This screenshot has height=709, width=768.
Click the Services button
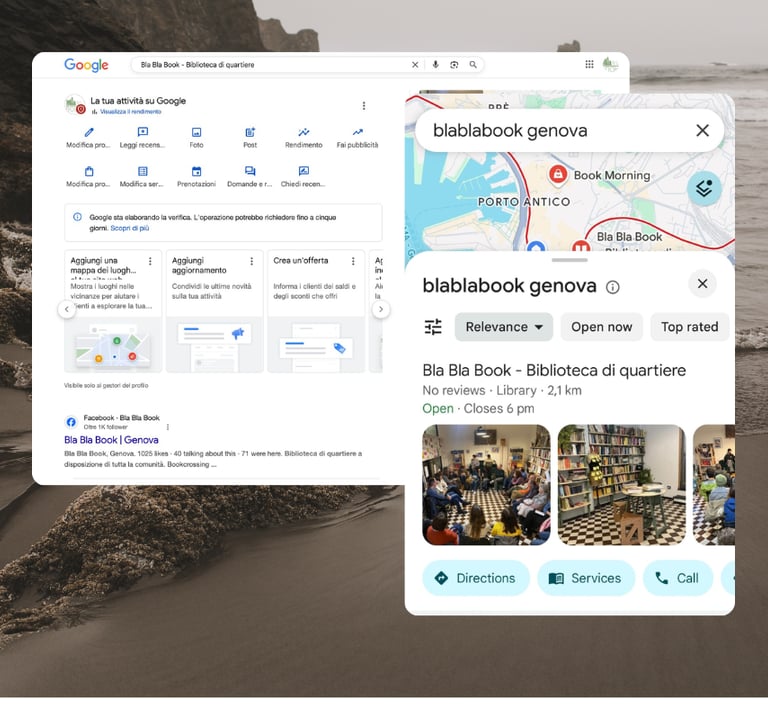point(586,578)
